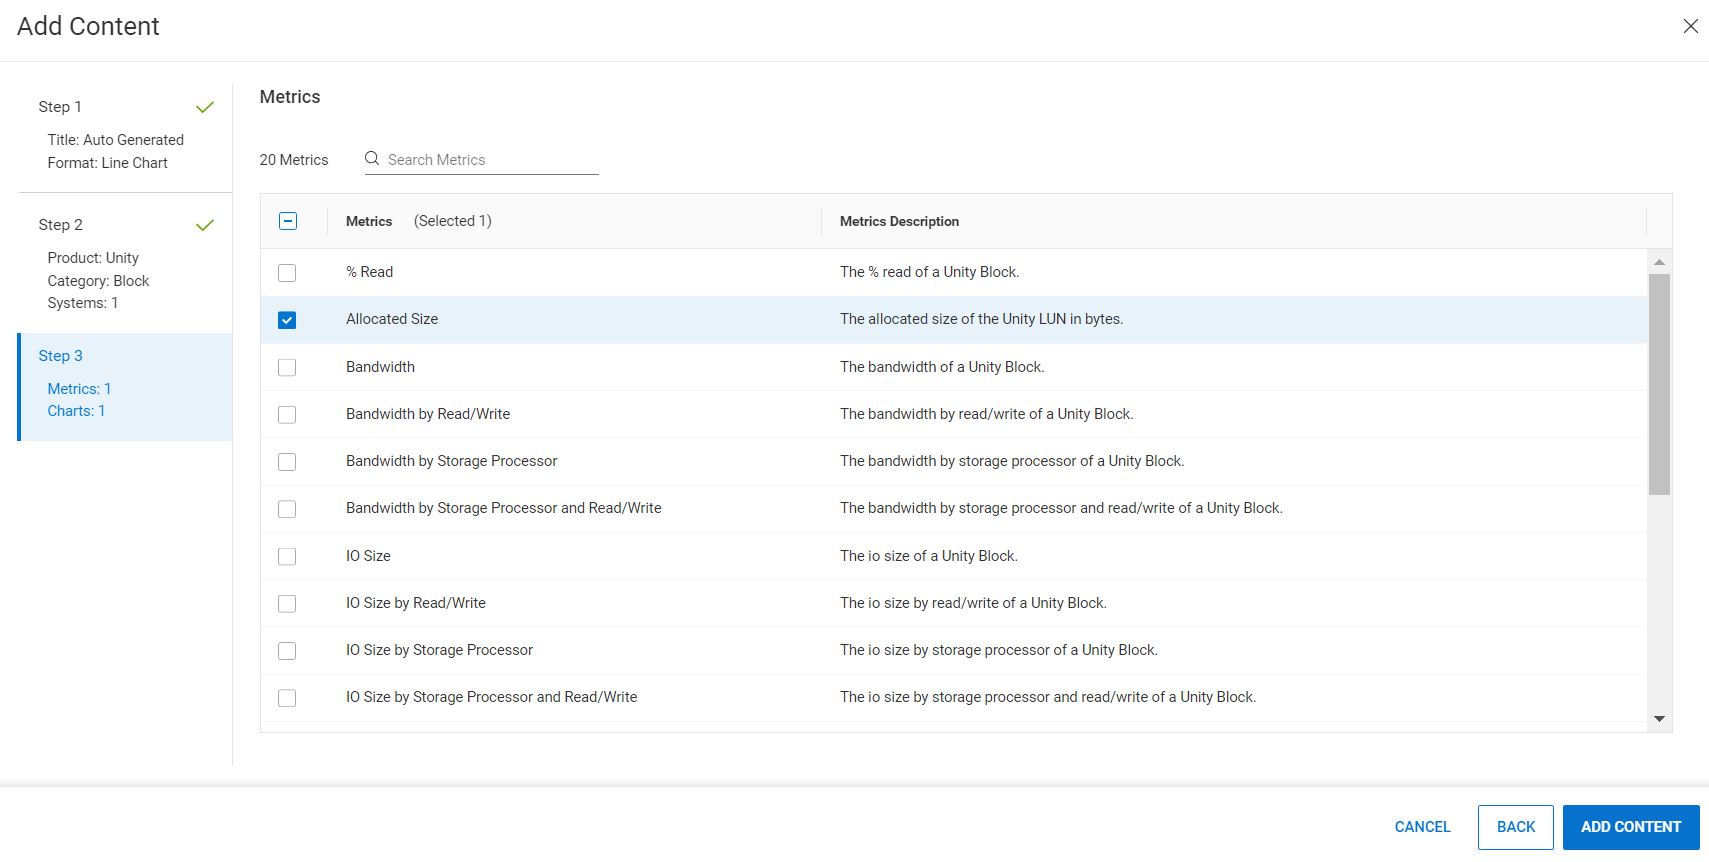The image size is (1709, 862).
Task: Select the IO Size by Read/Write checkbox
Action: (287, 603)
